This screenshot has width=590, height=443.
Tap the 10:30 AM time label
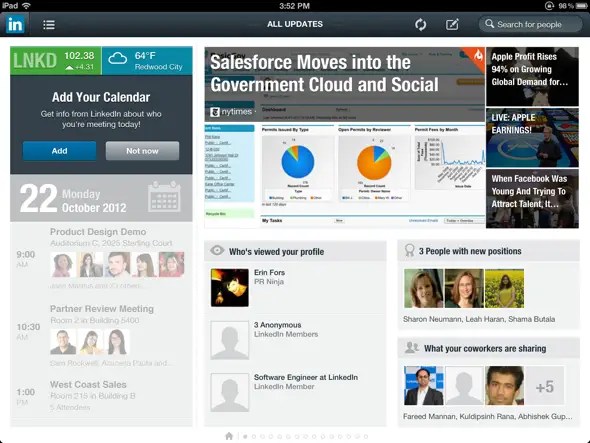pyautogui.click(x=28, y=331)
